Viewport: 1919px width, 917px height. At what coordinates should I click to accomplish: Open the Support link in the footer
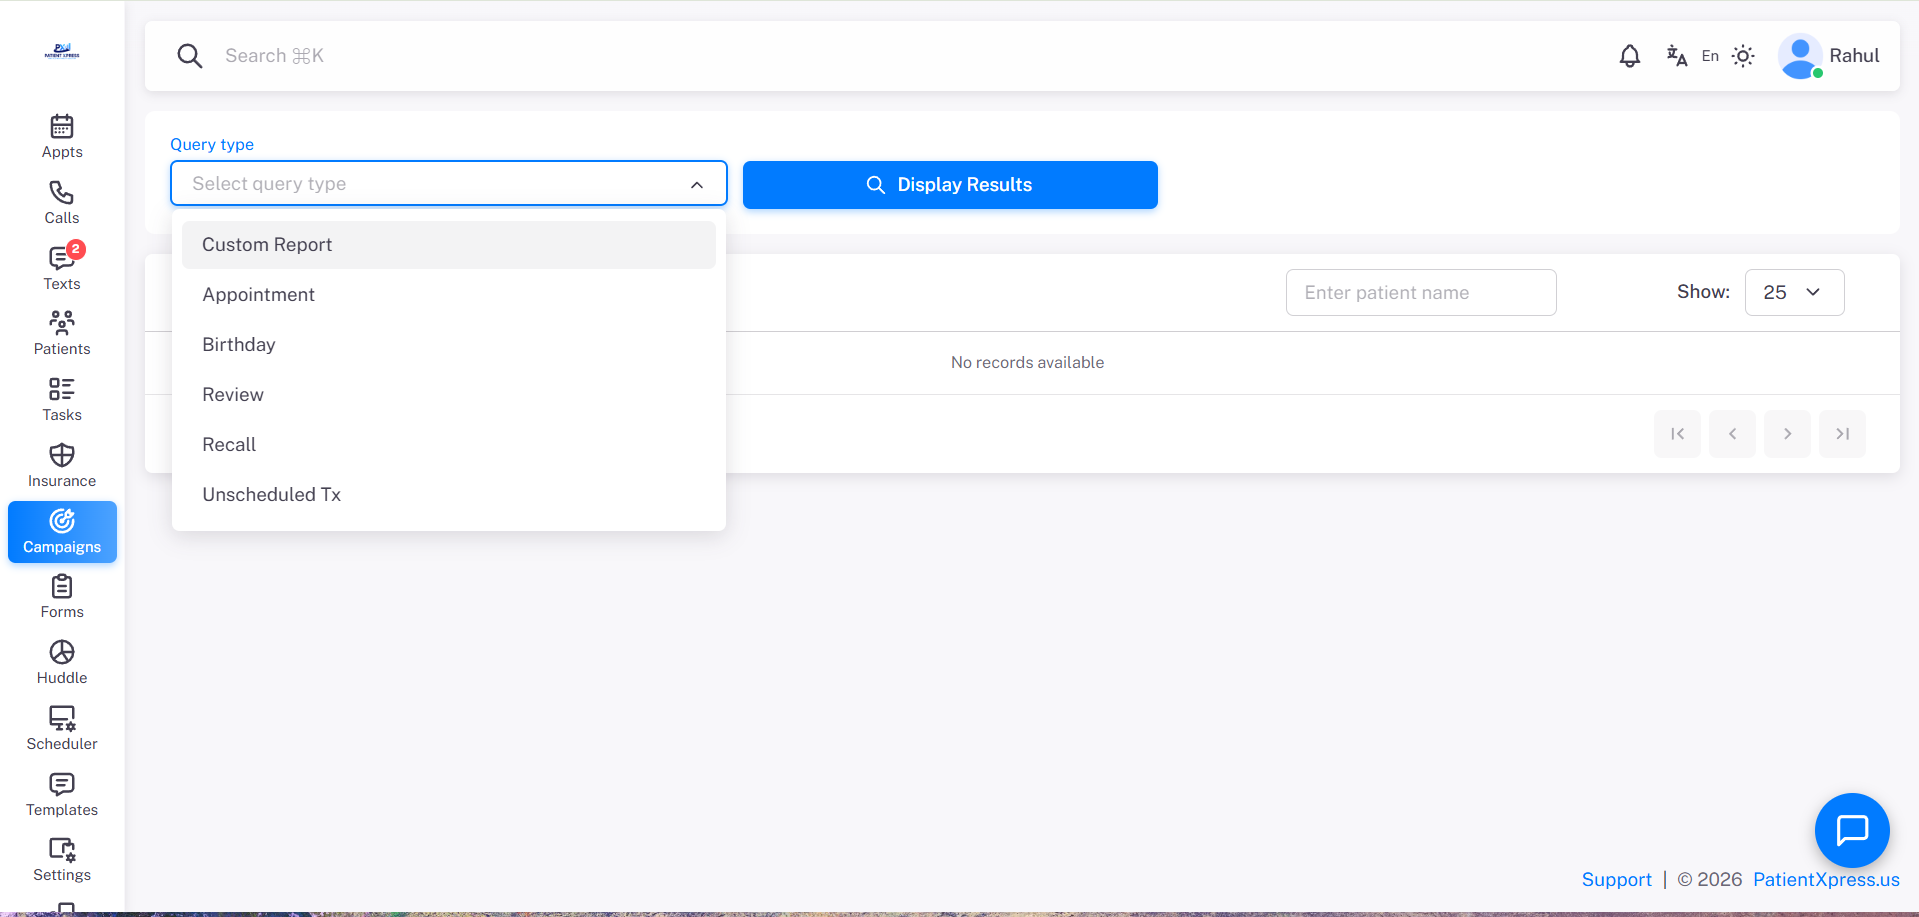click(1616, 879)
